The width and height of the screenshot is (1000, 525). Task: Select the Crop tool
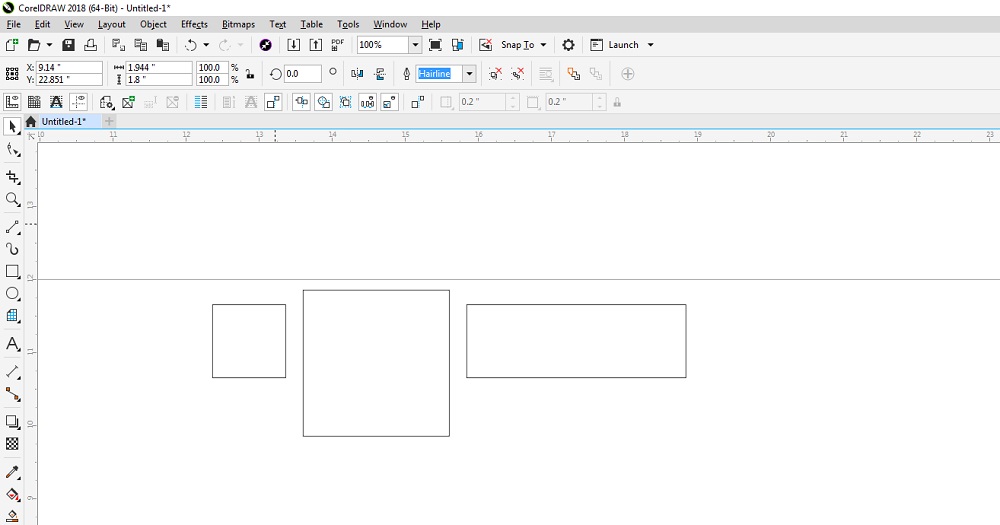[12, 177]
